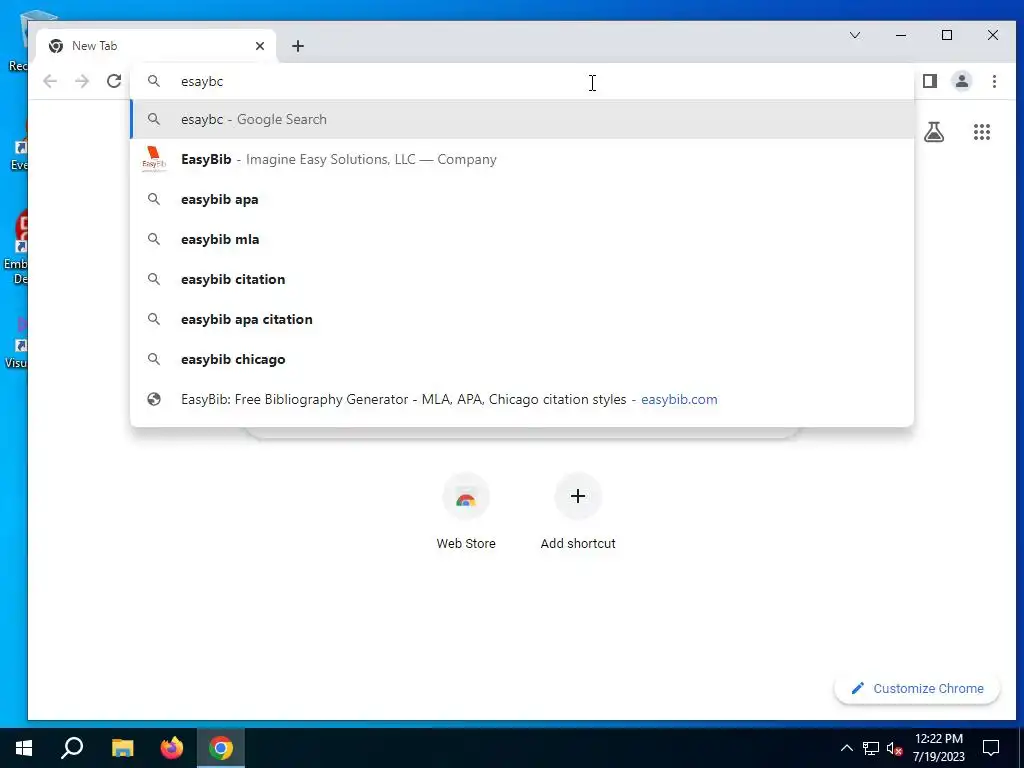Open the Google apps grid icon

click(982, 133)
